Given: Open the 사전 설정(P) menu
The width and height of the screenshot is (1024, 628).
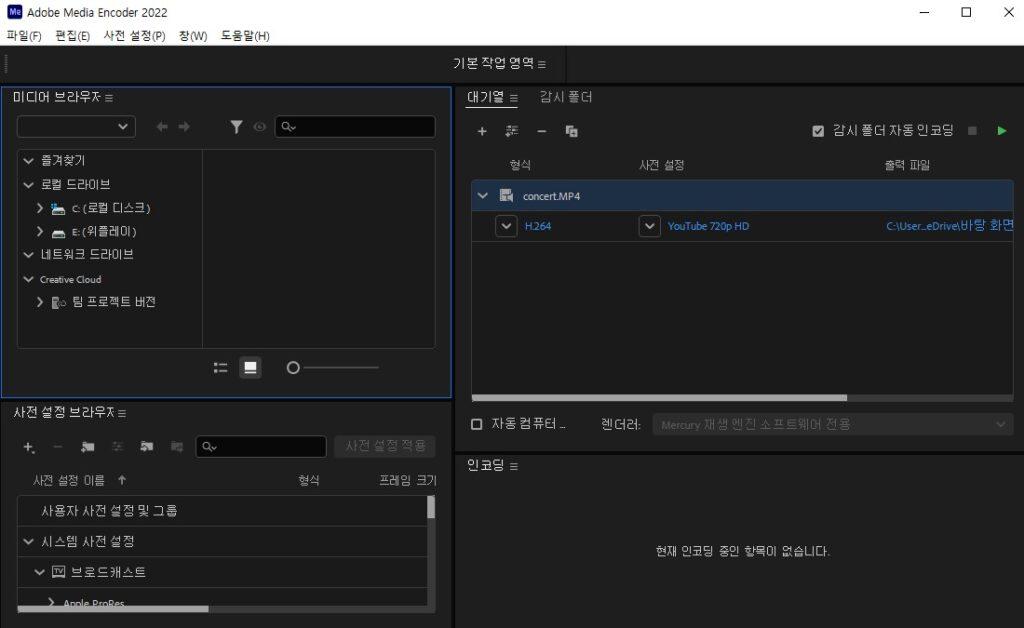Looking at the screenshot, I should click(135, 35).
